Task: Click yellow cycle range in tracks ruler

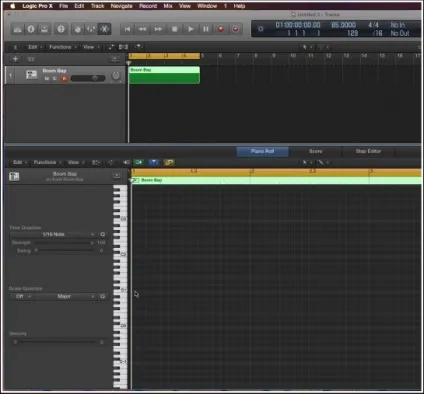Action: pyautogui.click(x=164, y=56)
